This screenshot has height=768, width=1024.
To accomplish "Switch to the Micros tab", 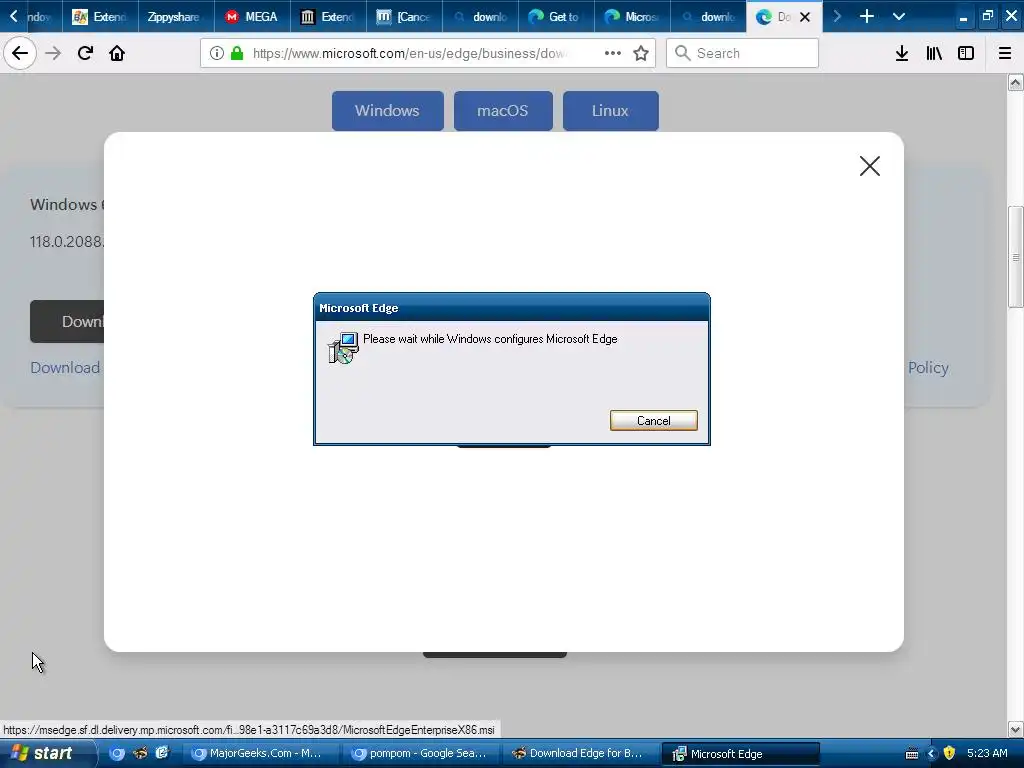I will tap(632, 16).
